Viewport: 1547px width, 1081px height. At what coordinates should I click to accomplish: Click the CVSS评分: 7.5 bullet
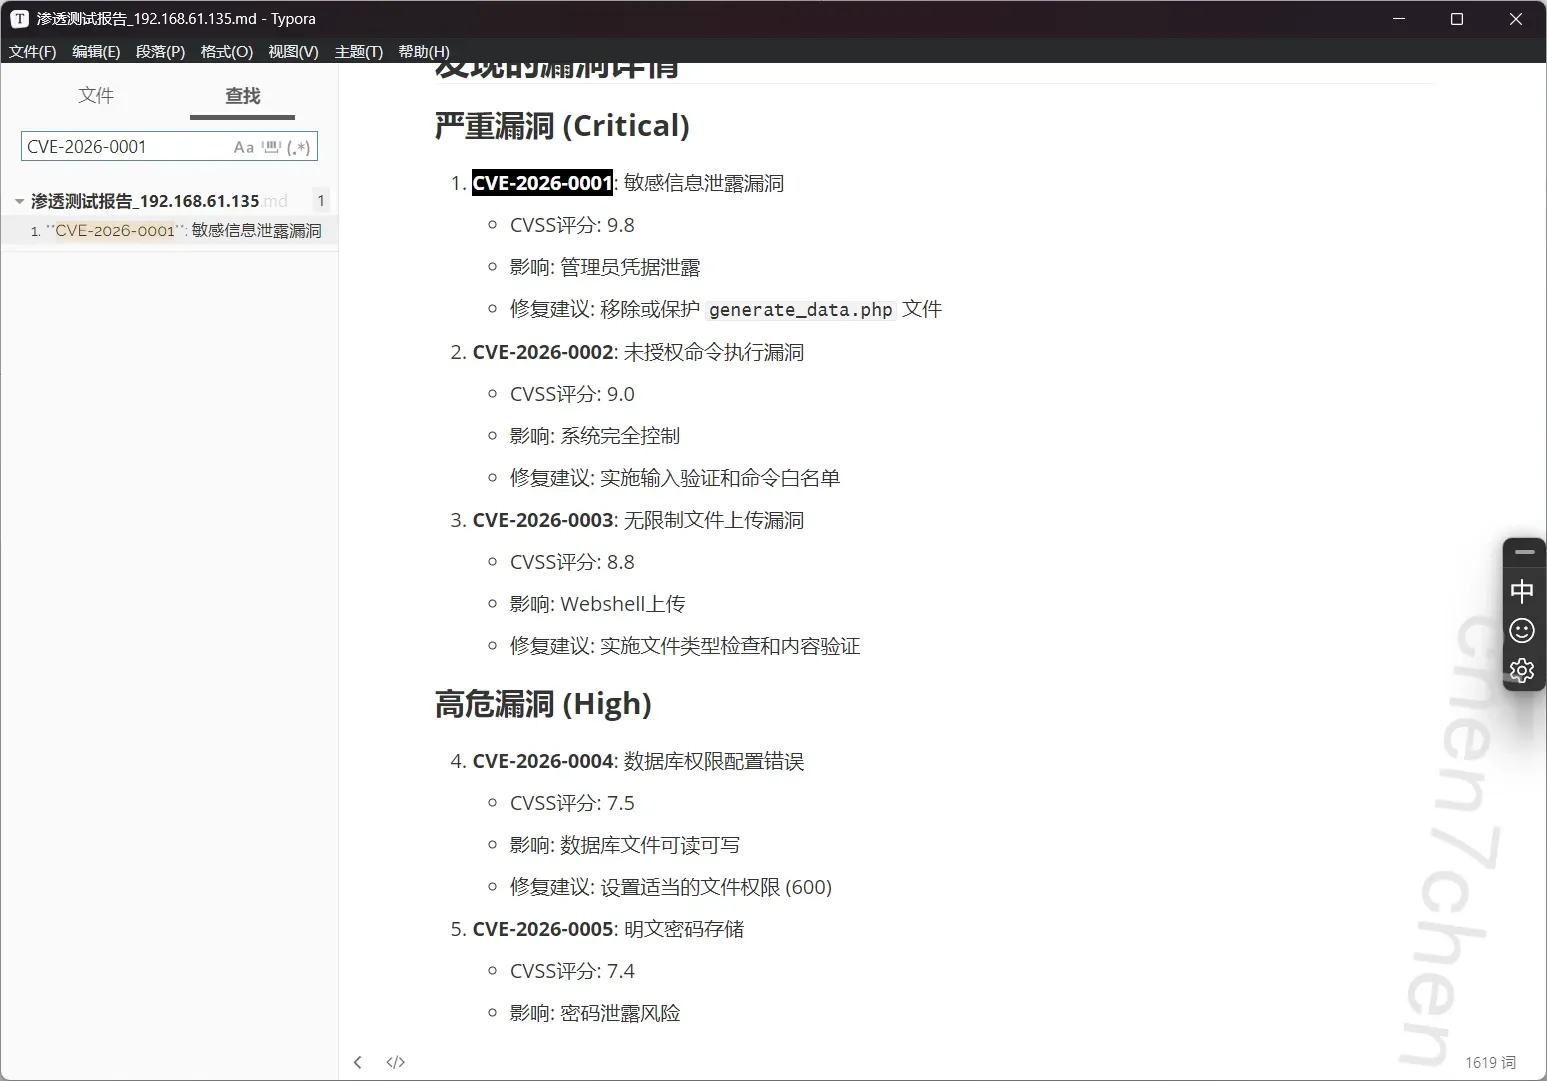[x=572, y=803]
